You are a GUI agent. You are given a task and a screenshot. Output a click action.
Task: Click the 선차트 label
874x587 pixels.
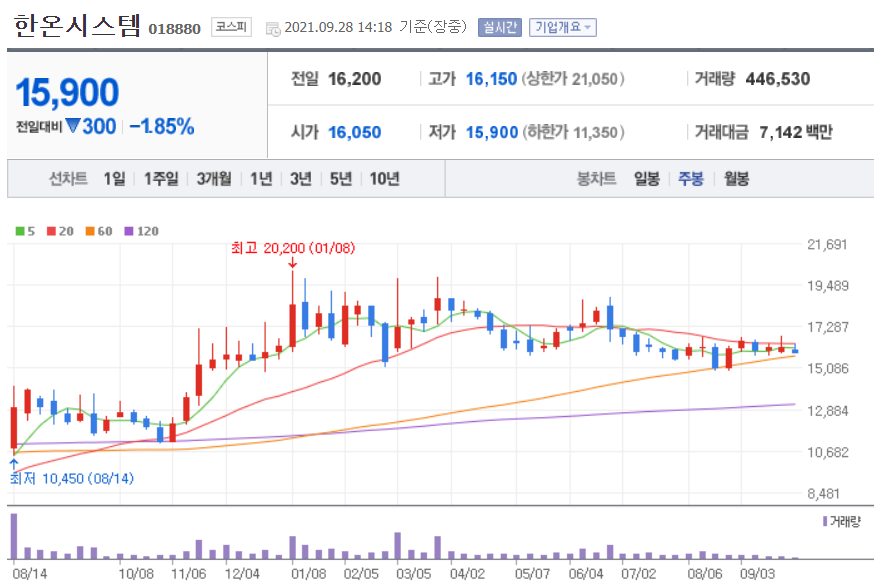coord(68,179)
